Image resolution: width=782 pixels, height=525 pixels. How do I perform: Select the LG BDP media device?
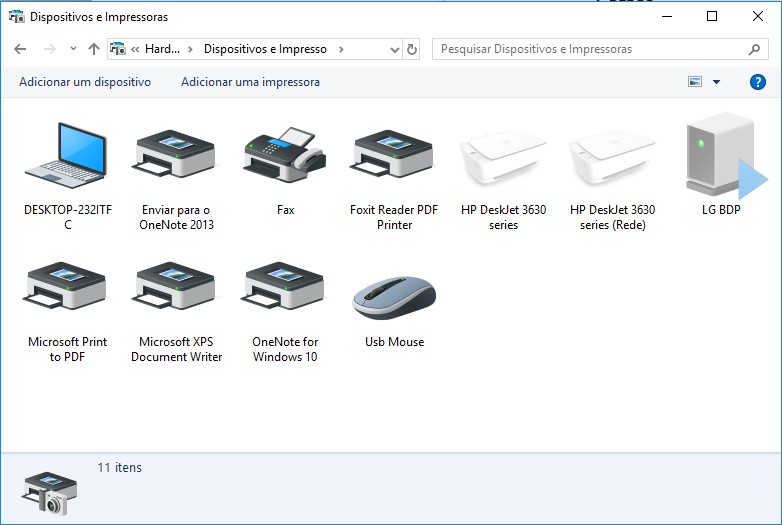pyautogui.click(x=721, y=165)
